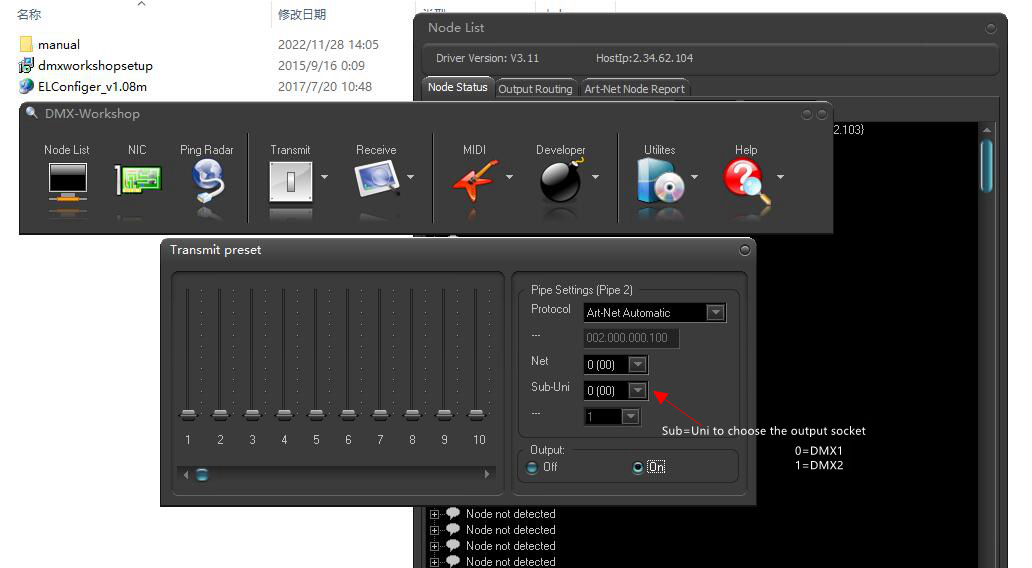1032x568 pixels.
Task: Select the dmxworkshopsetup installer icon
Action: 26,65
